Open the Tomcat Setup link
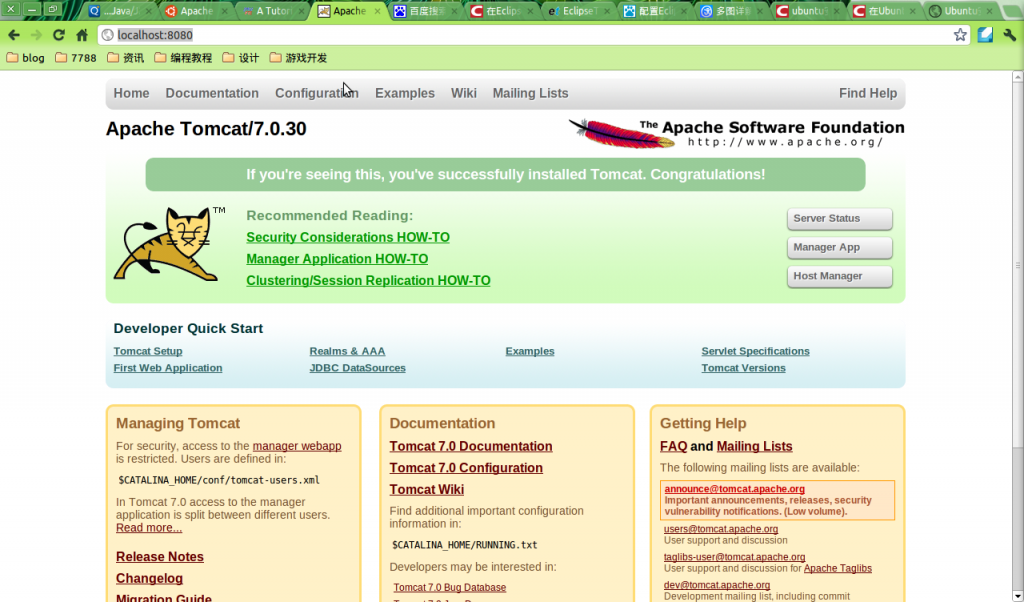This screenshot has height=602, width=1024. pos(148,351)
